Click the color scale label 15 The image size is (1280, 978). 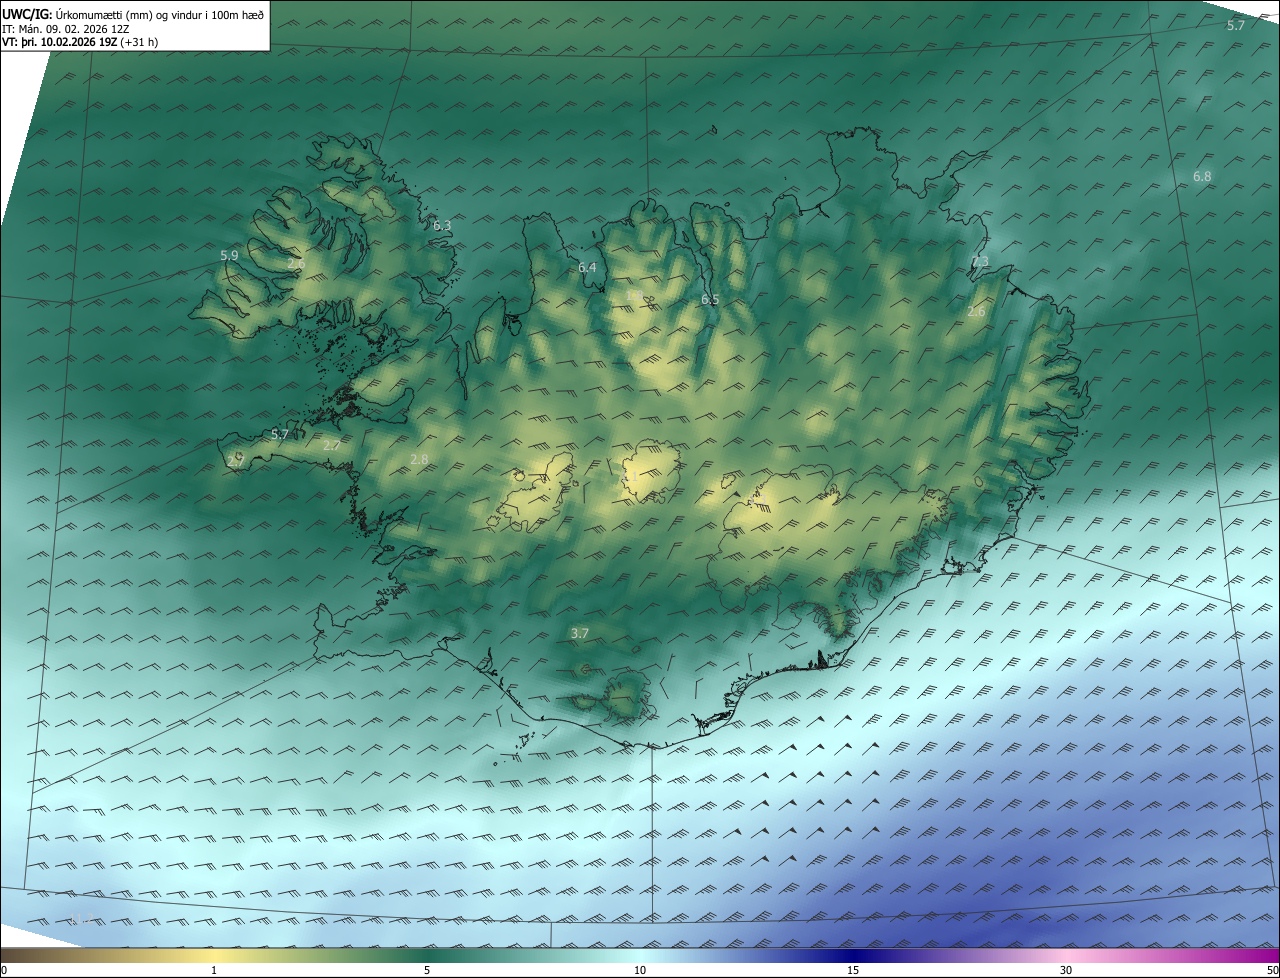click(853, 970)
